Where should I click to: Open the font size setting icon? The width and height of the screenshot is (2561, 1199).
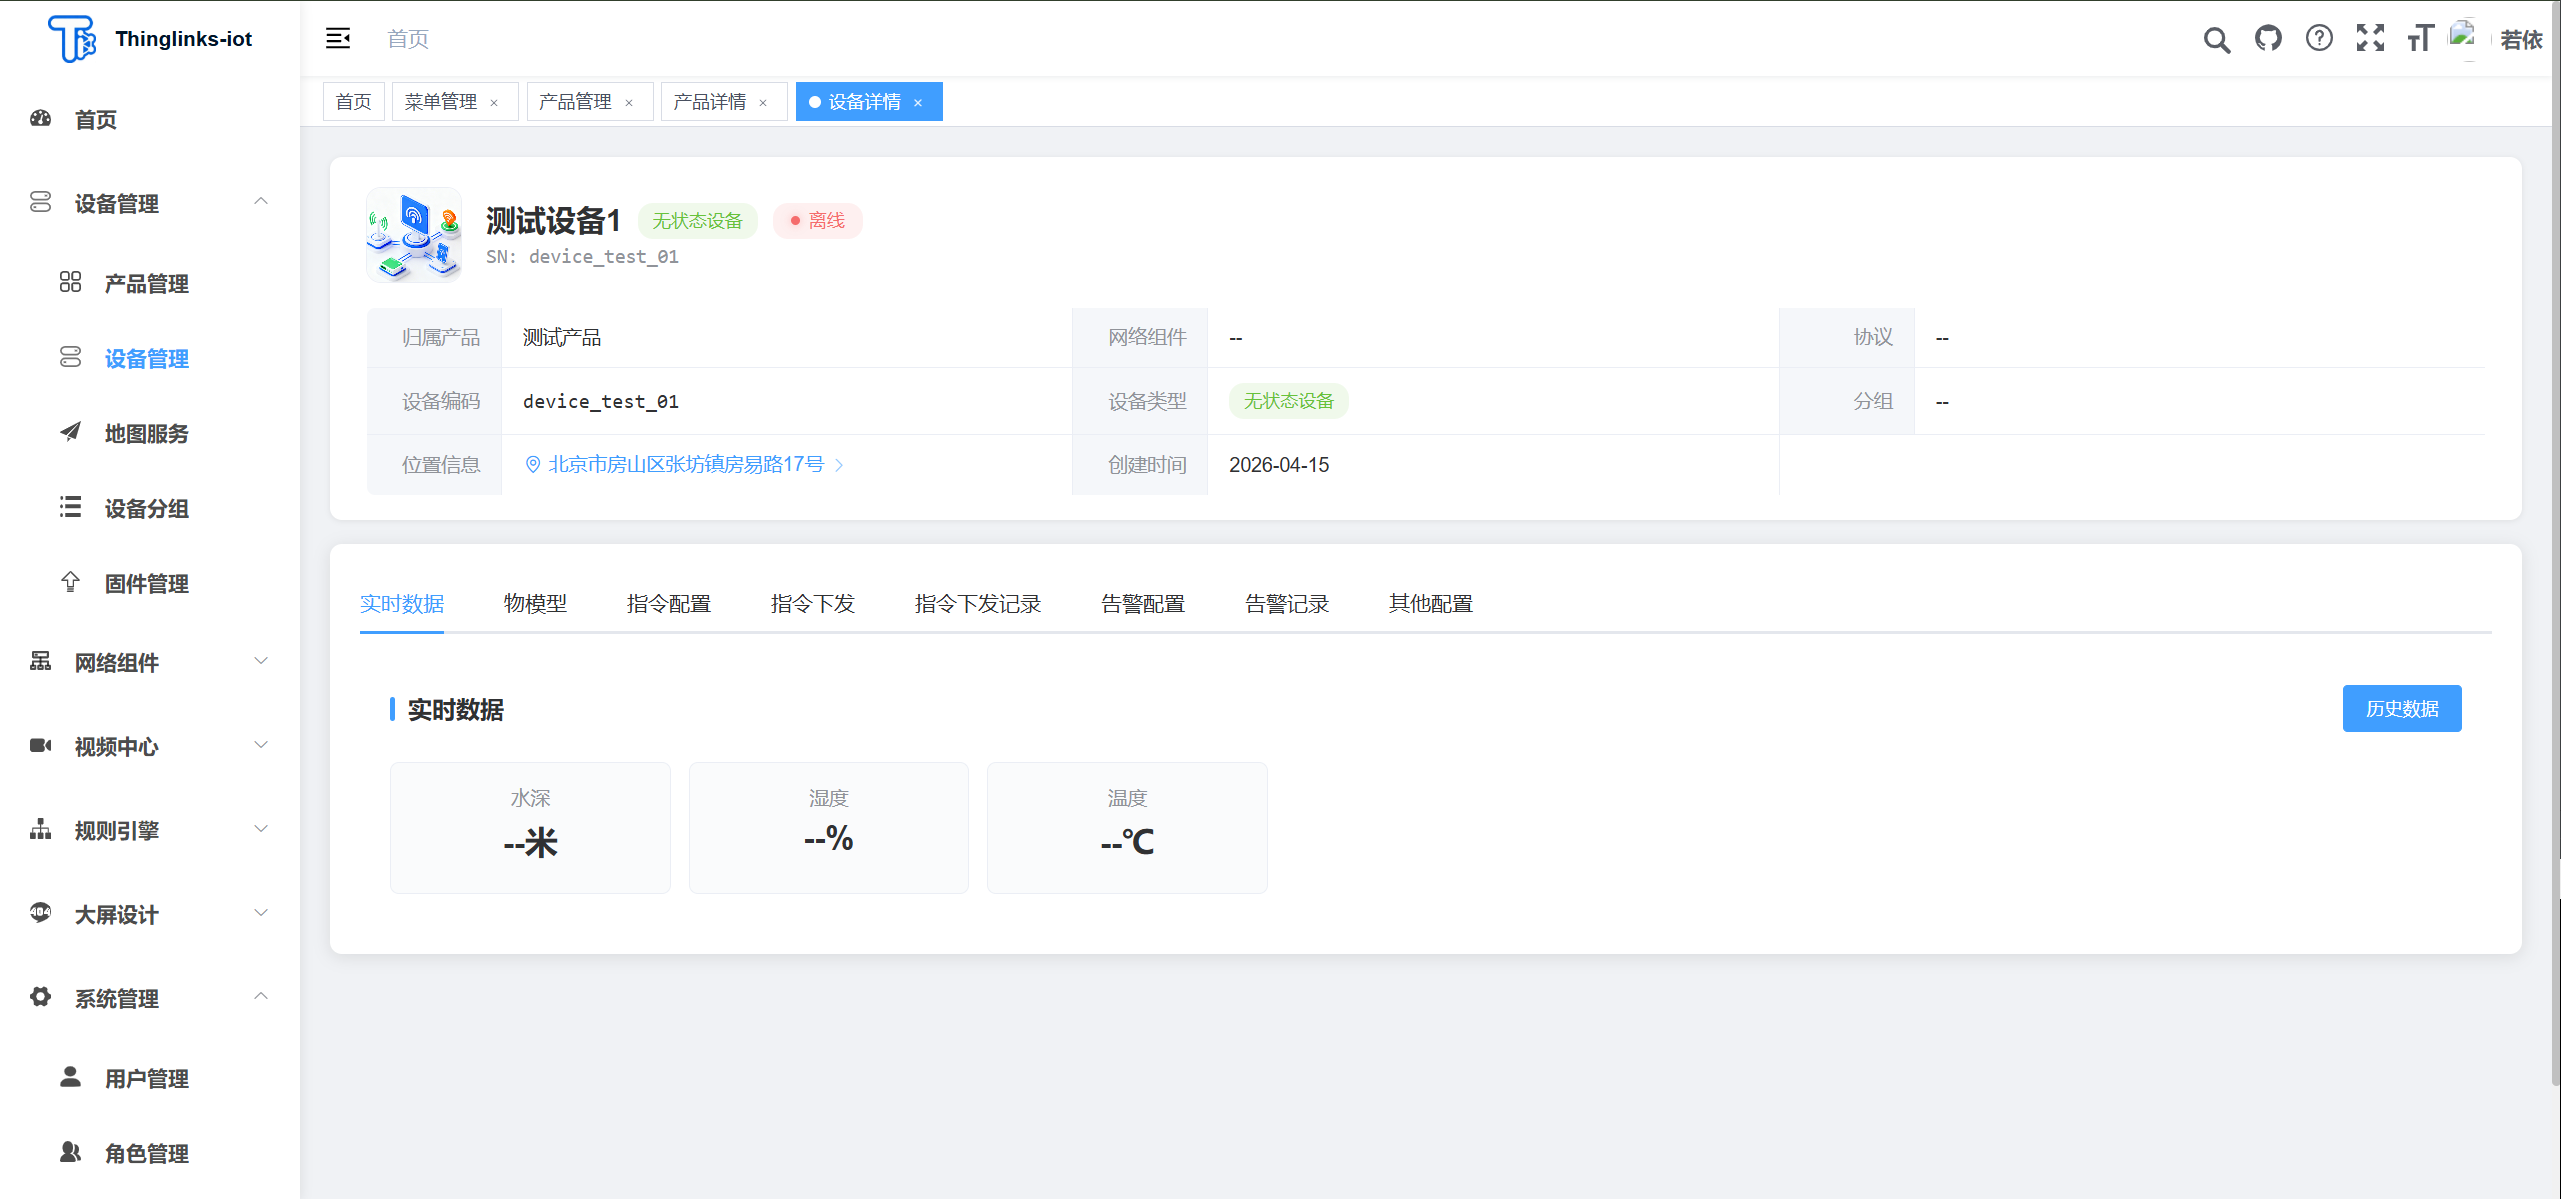pos(2419,39)
